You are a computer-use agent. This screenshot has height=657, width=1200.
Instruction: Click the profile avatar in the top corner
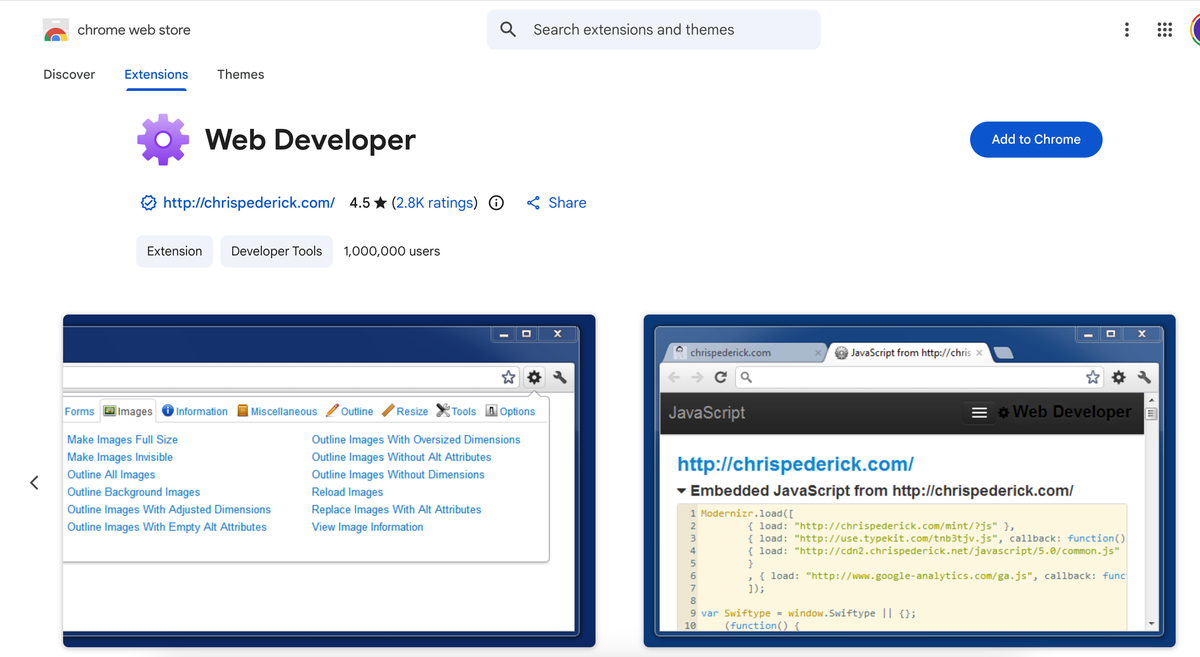click(x=1196, y=29)
